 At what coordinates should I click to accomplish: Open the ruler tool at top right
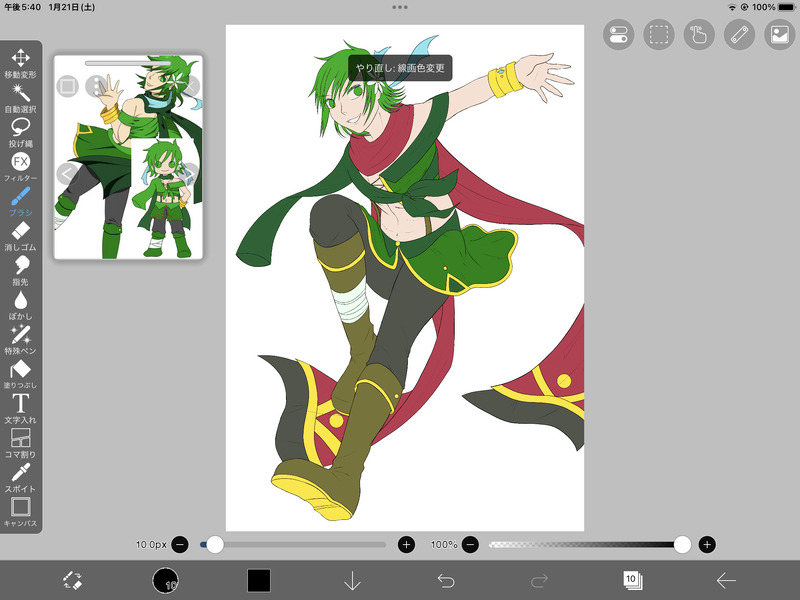coord(739,35)
